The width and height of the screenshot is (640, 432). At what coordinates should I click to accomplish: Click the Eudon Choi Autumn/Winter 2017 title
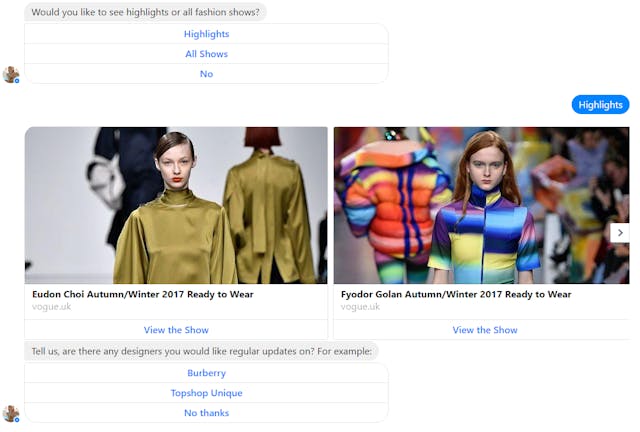(x=143, y=295)
